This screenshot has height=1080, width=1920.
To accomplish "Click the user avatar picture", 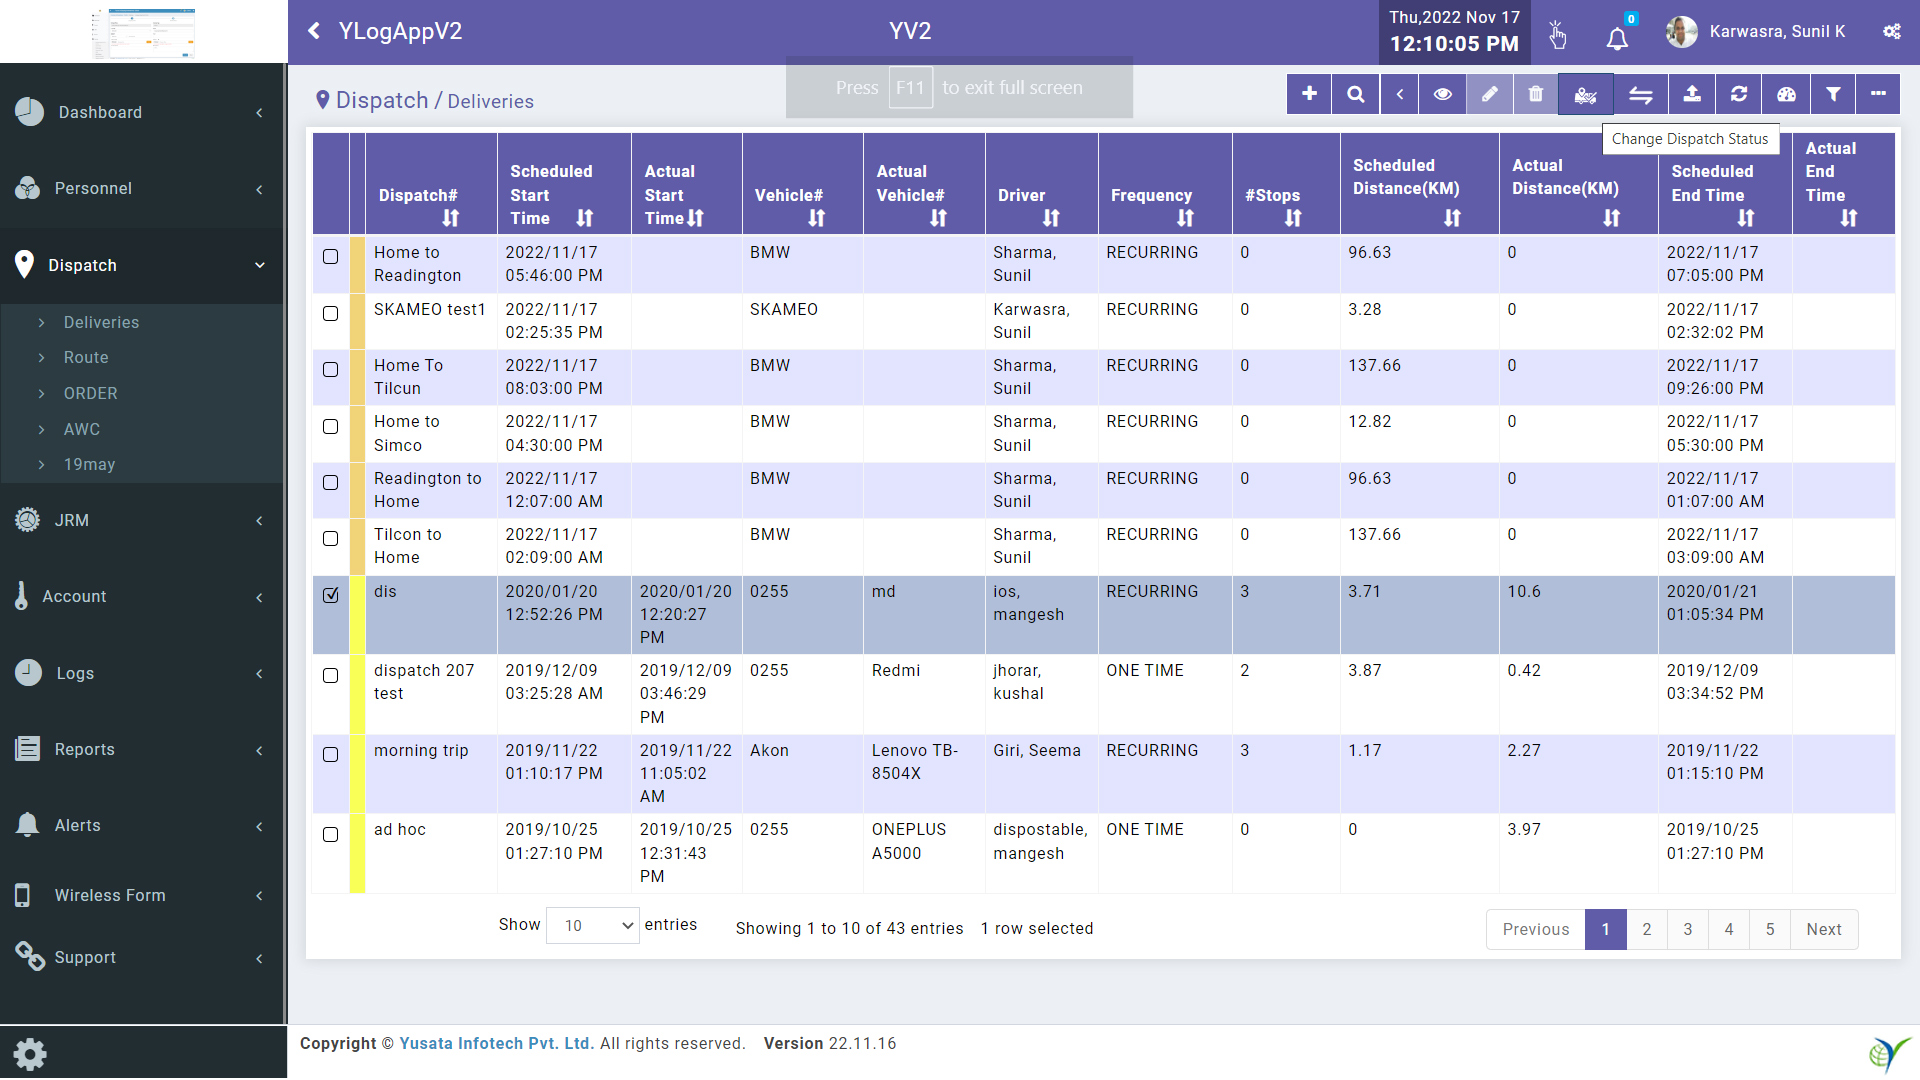I will click(x=1682, y=31).
